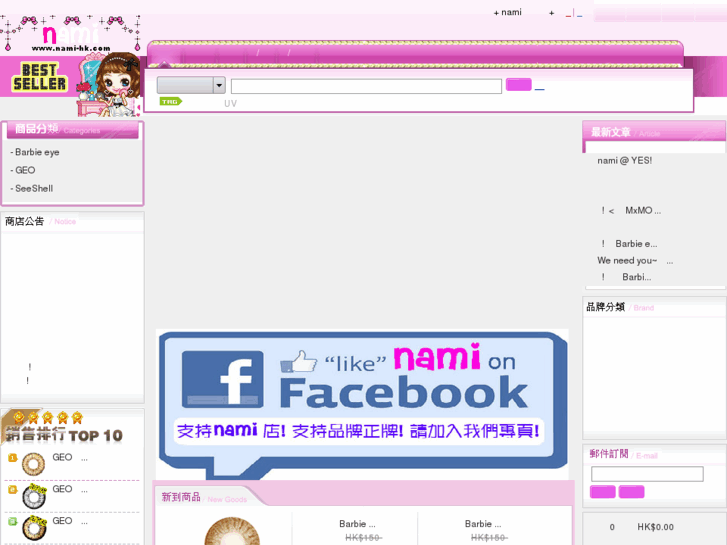The image size is (727, 545).
Task: Open the MxMO article link
Action: click(631, 211)
